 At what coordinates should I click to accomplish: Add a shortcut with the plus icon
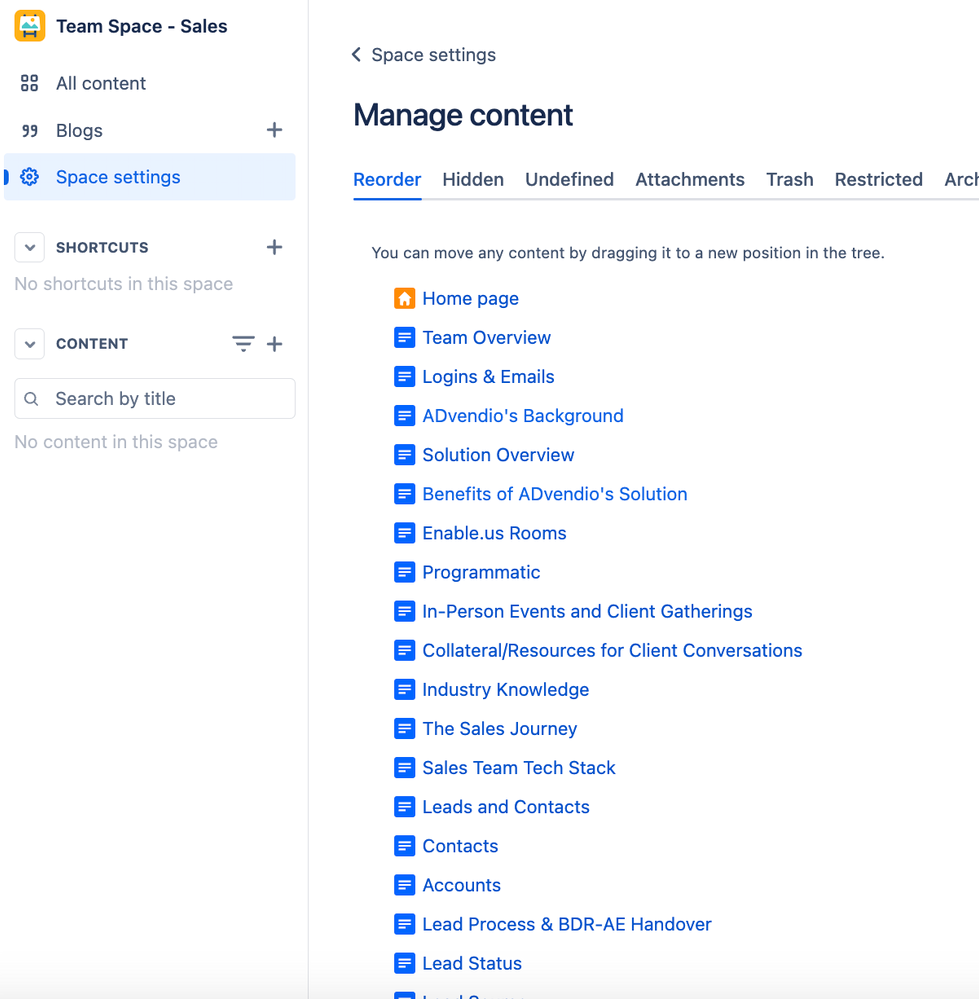[x=274, y=247]
